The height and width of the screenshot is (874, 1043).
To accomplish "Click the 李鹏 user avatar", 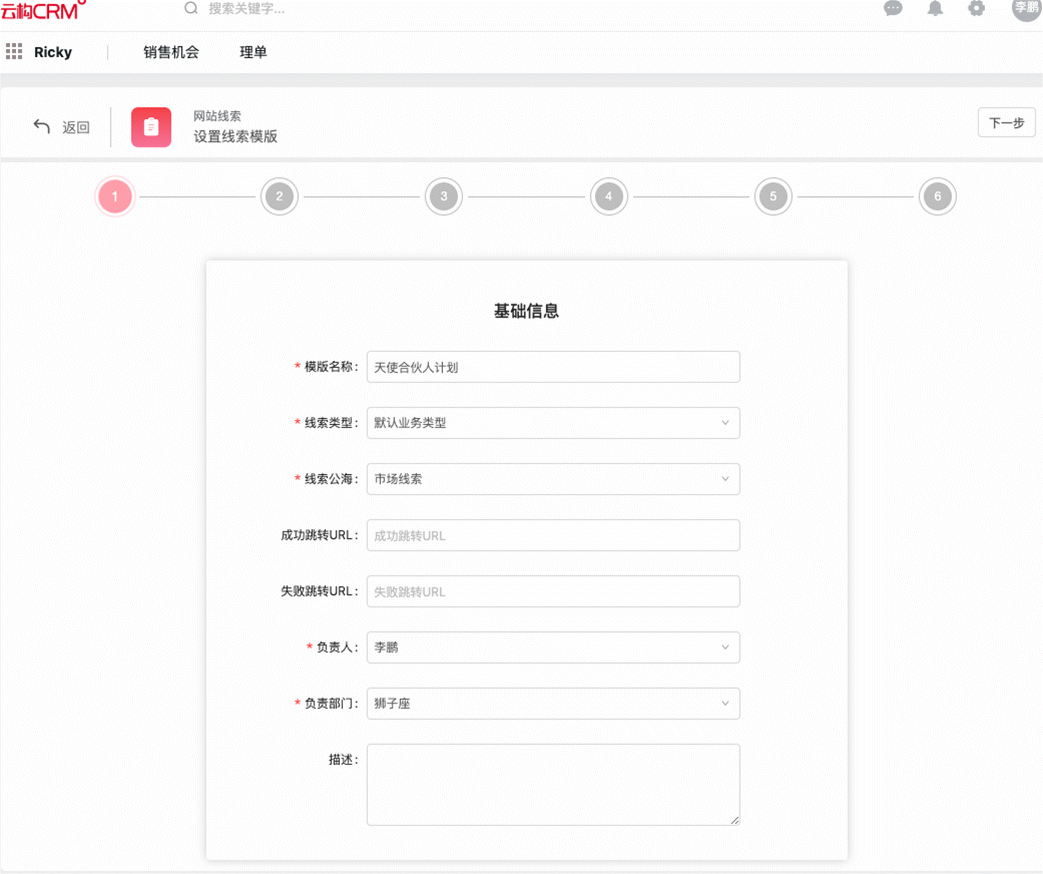I will 1026,8.
